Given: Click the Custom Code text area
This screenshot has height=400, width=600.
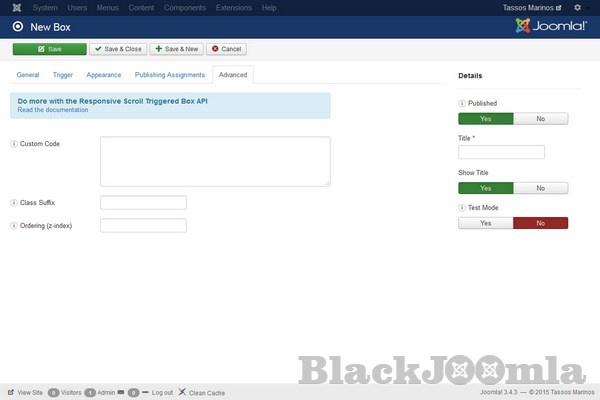Looking at the screenshot, I should tap(215, 161).
